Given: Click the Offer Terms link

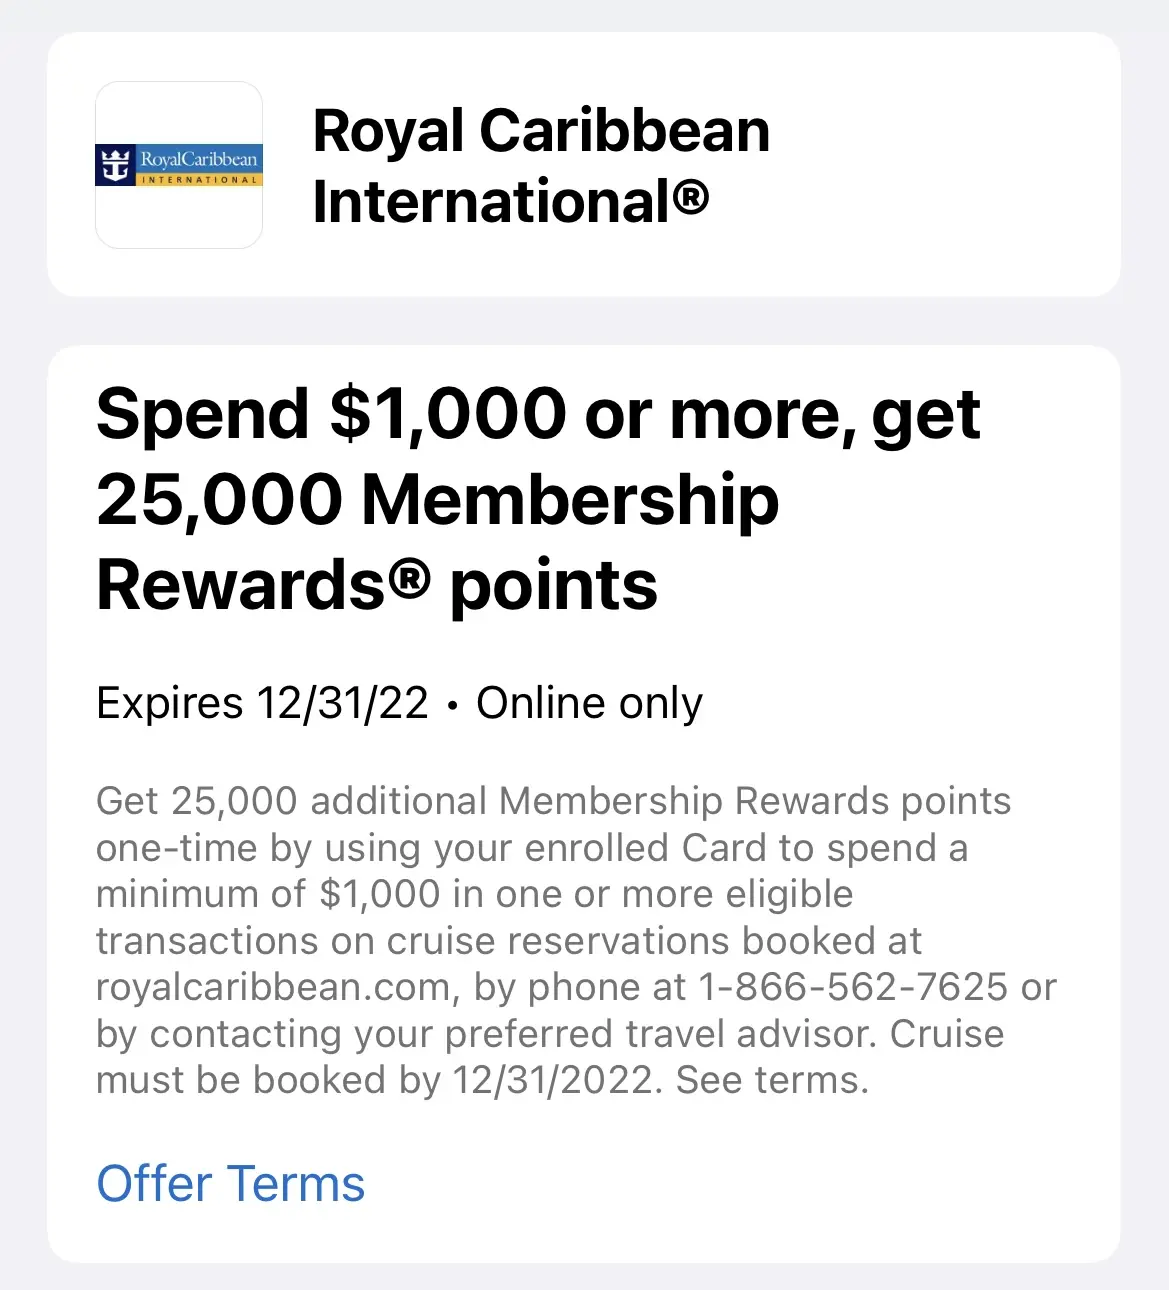Looking at the screenshot, I should tap(231, 1184).
